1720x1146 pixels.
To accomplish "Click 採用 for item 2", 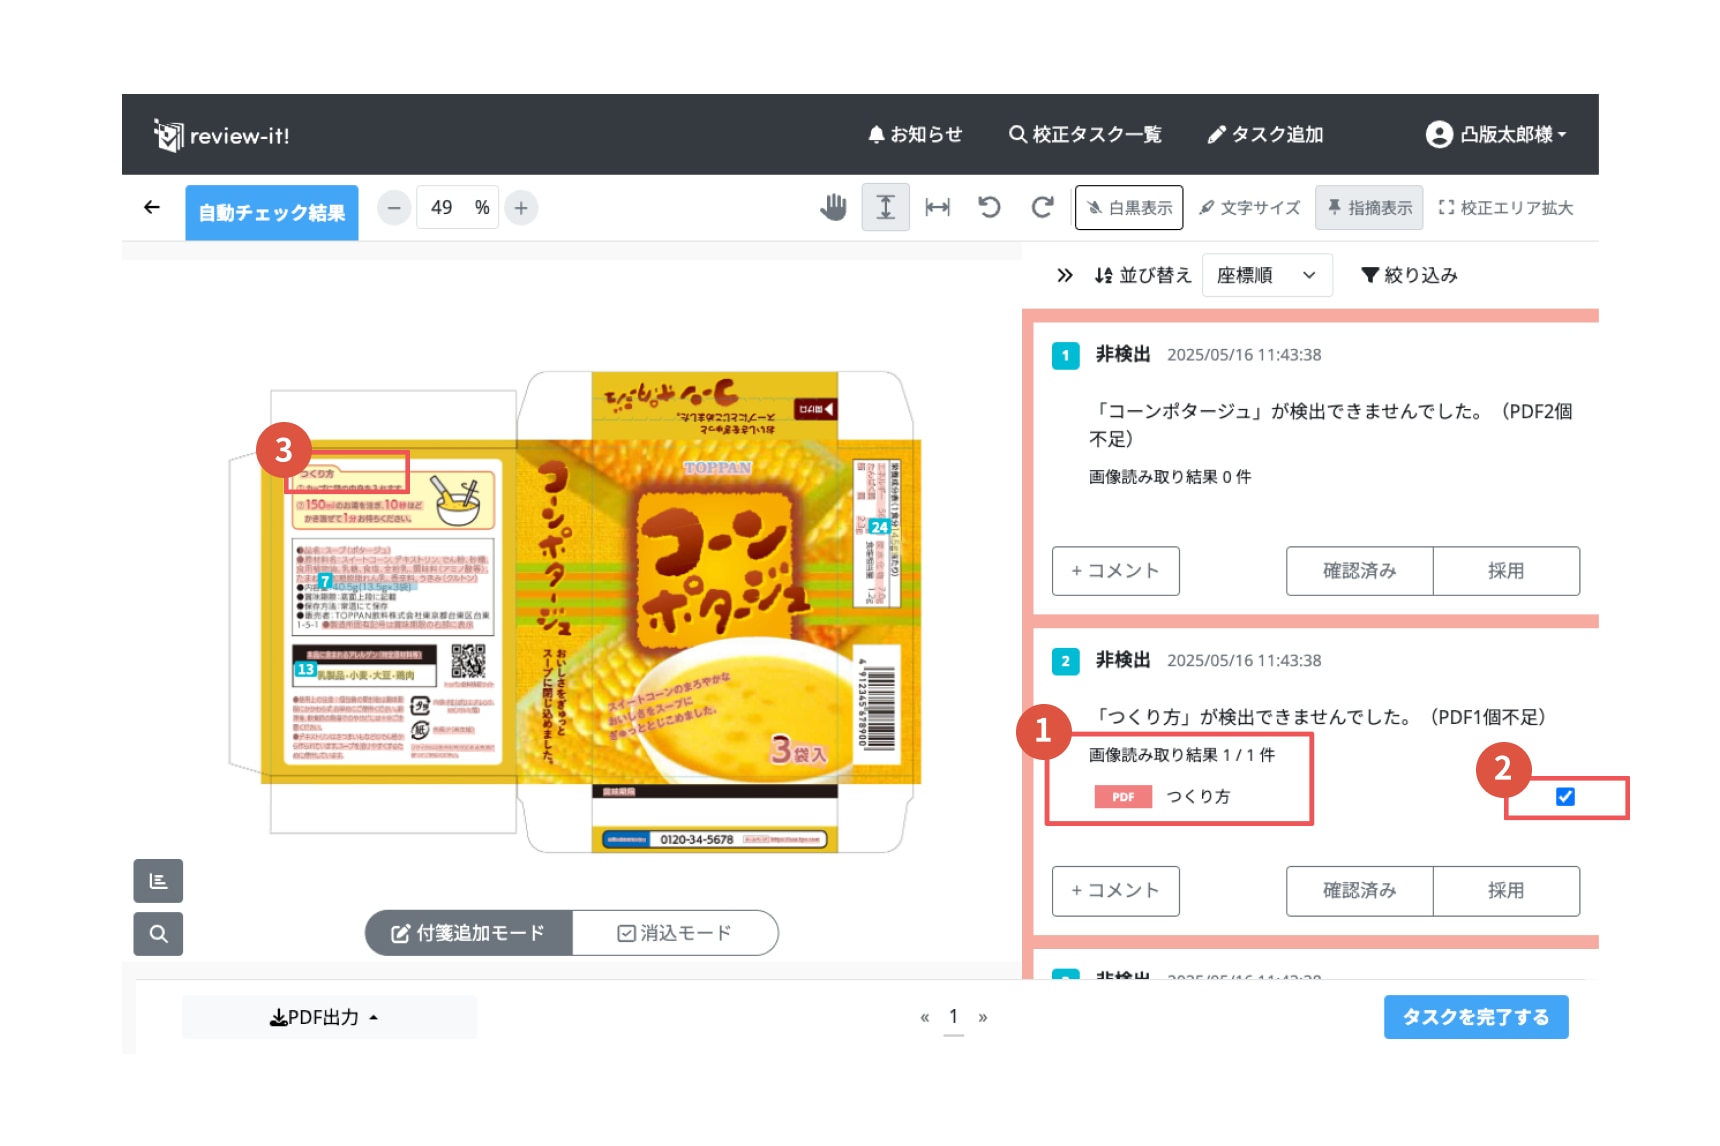I will tap(1507, 891).
